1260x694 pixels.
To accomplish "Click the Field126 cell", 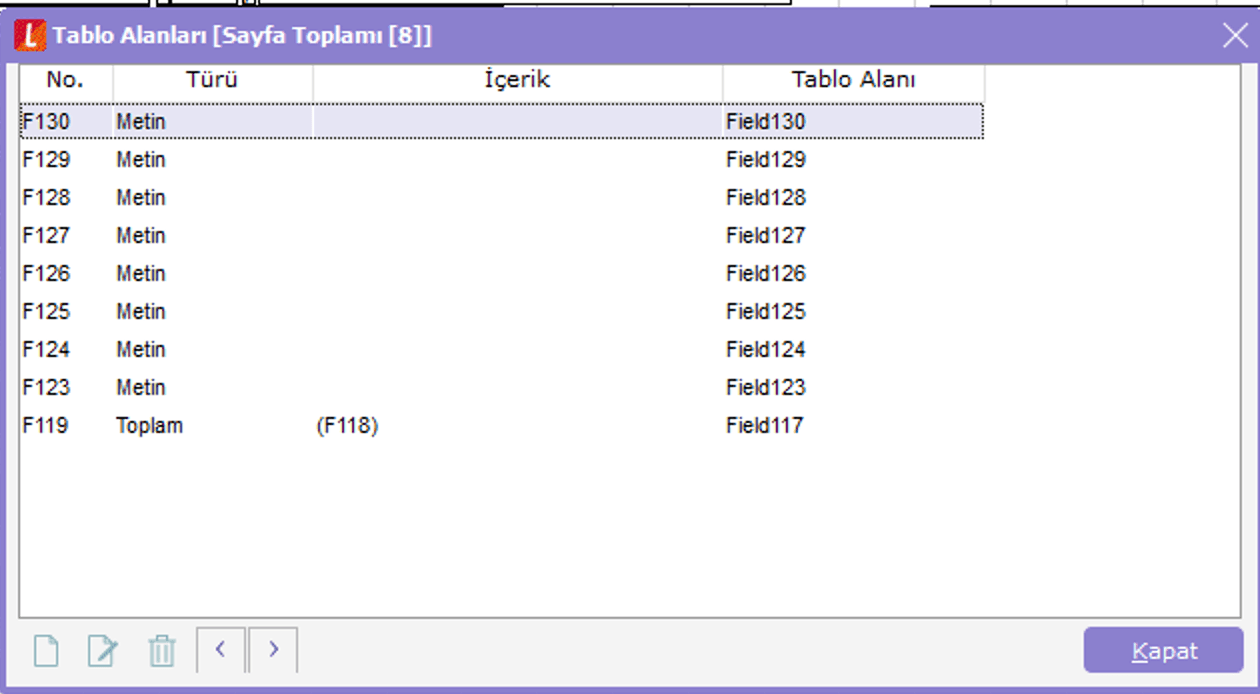I will pyautogui.click(x=766, y=273).
